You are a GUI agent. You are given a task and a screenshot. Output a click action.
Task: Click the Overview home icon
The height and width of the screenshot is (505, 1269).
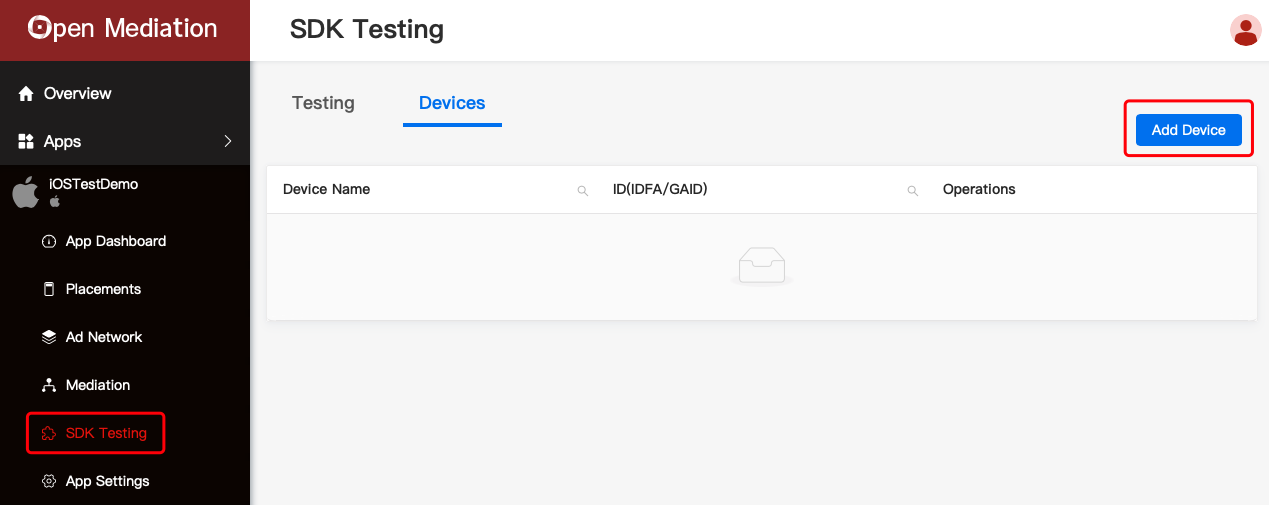click(26, 93)
